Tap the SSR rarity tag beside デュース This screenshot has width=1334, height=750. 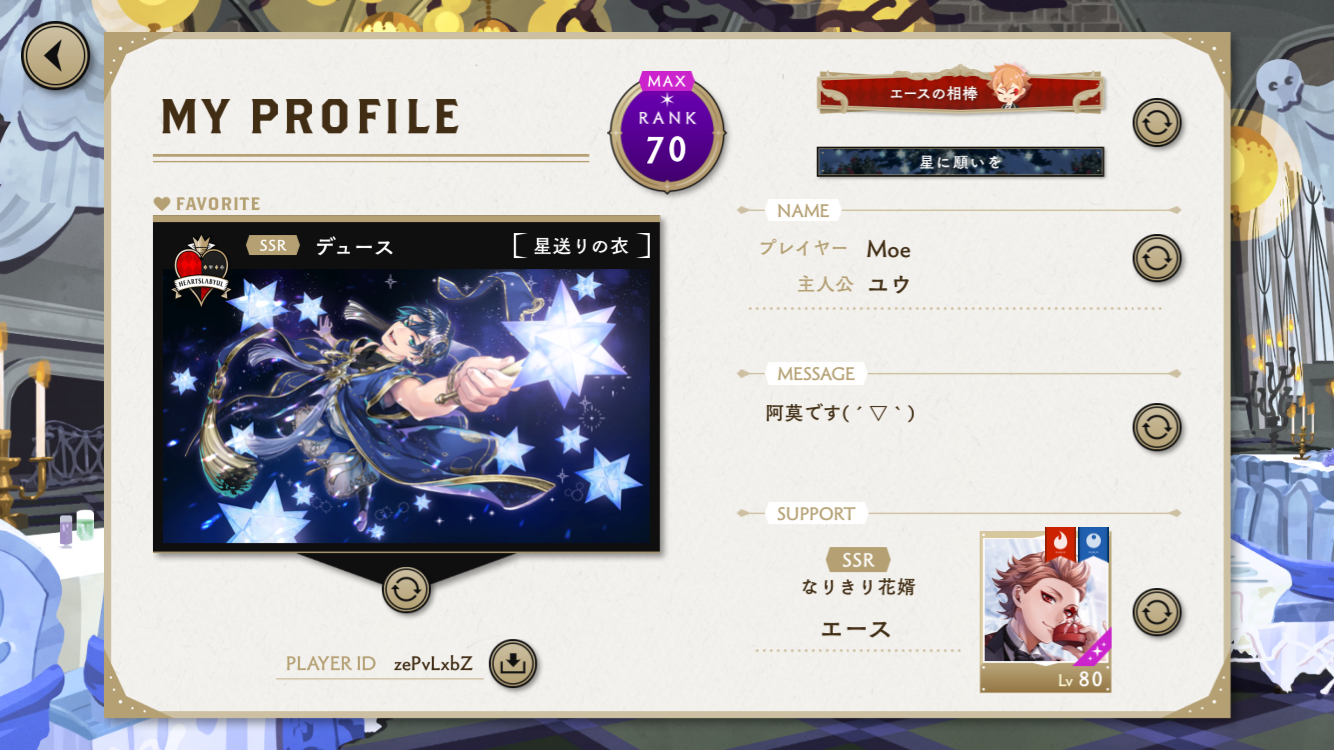click(x=273, y=245)
